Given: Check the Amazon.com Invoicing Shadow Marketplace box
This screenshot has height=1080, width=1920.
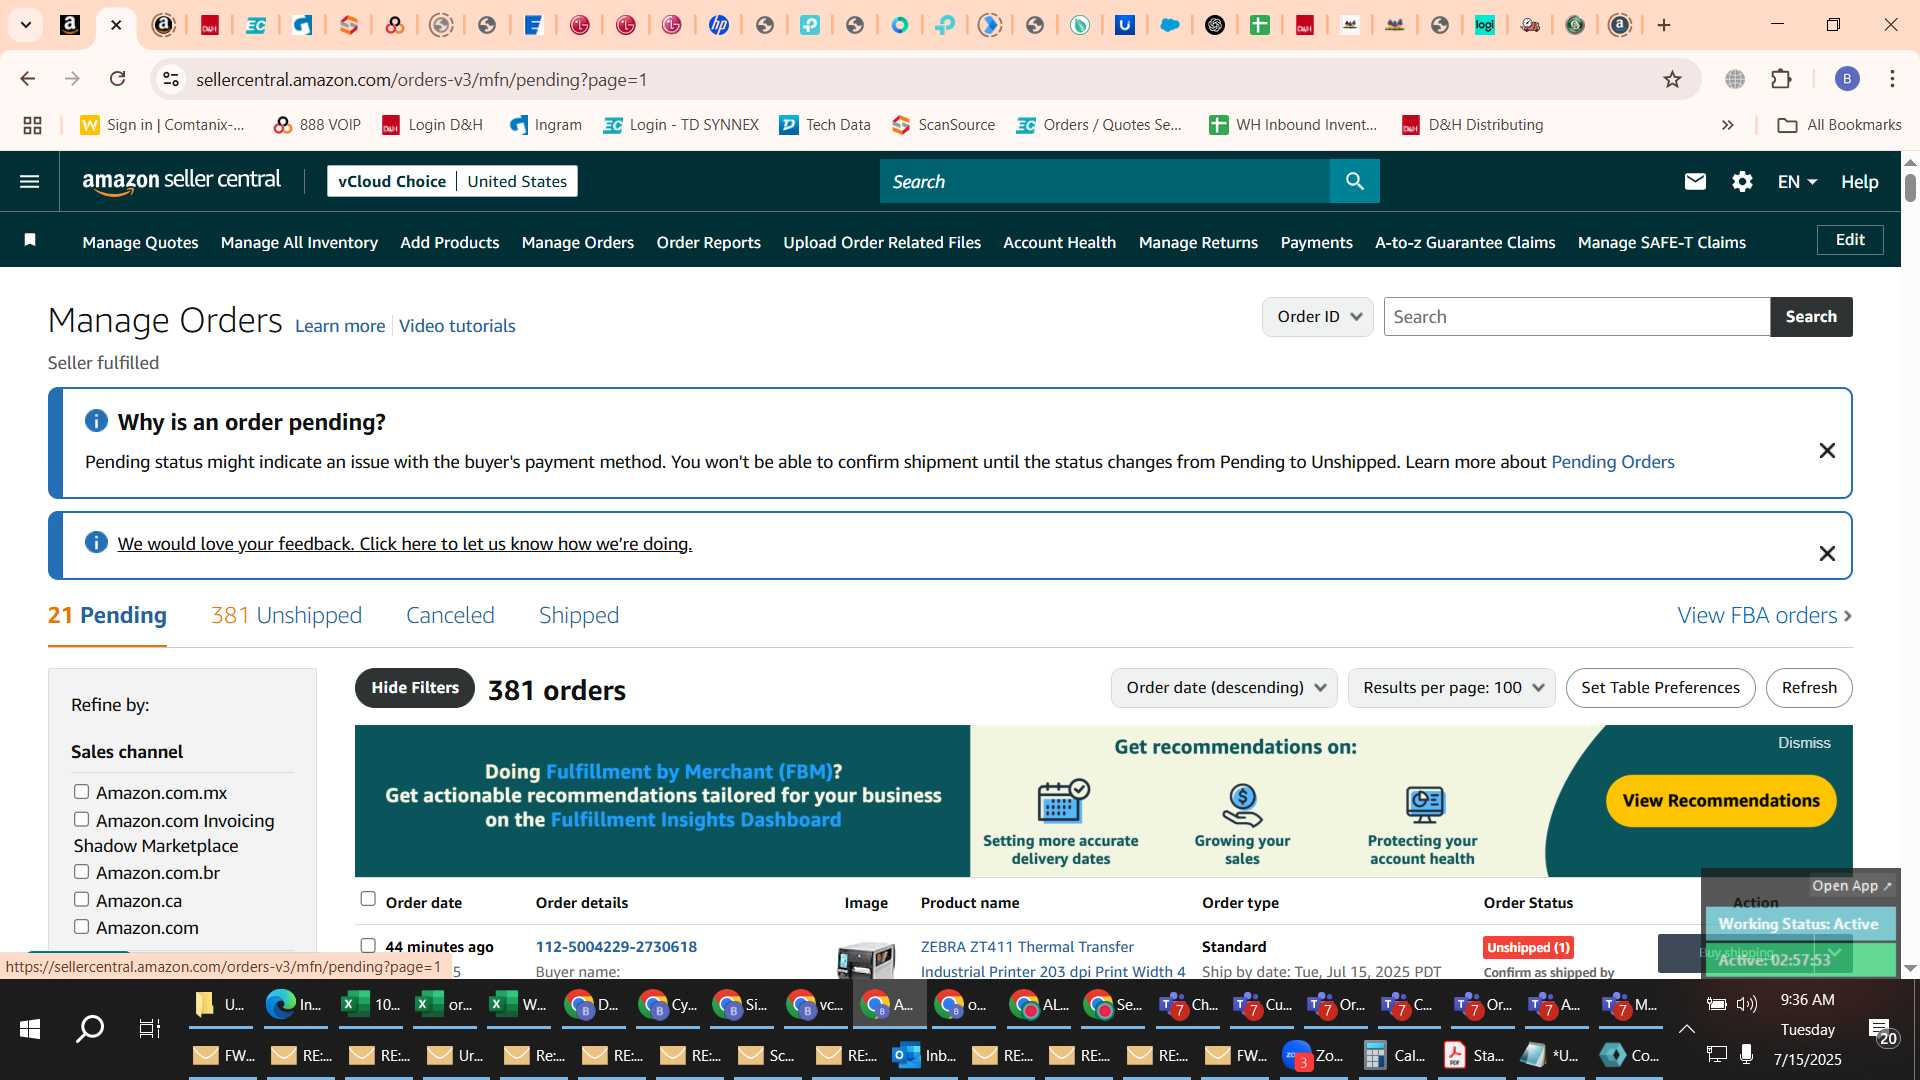Looking at the screenshot, I should (x=81, y=820).
